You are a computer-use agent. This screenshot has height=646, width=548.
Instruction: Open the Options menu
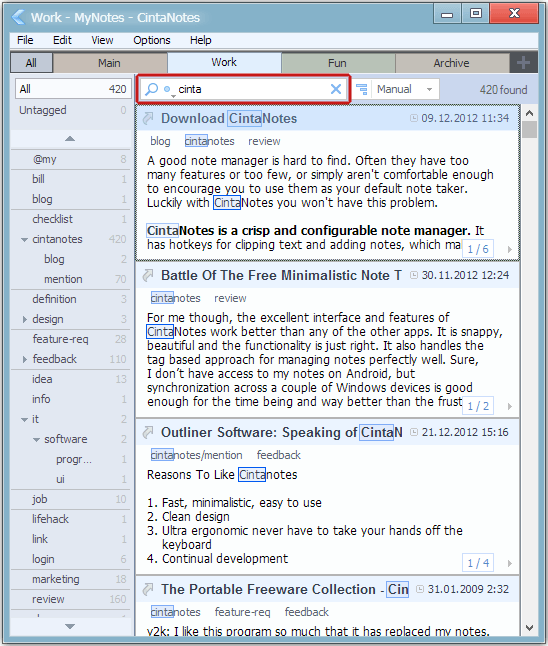152,40
